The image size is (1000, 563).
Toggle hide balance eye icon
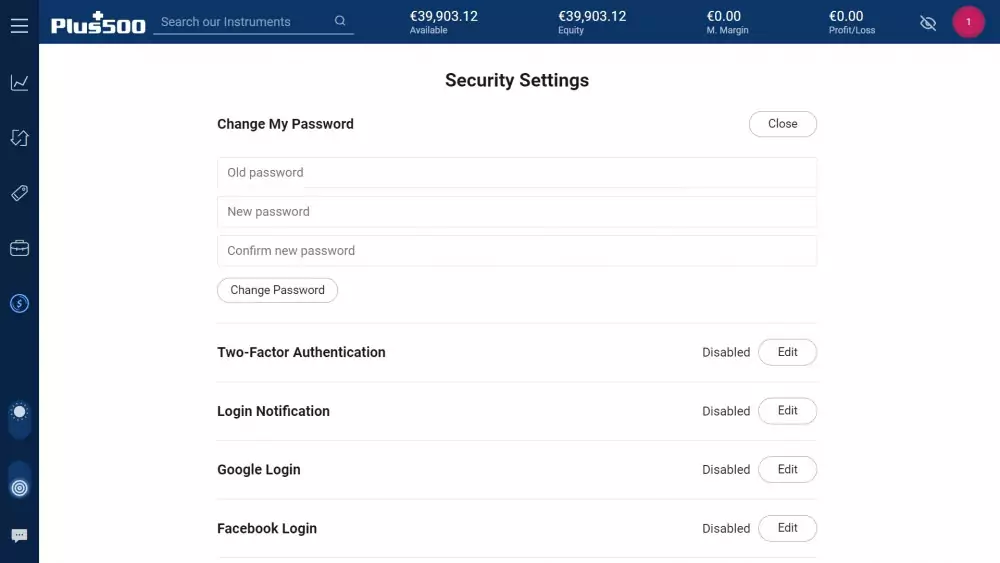pos(928,24)
